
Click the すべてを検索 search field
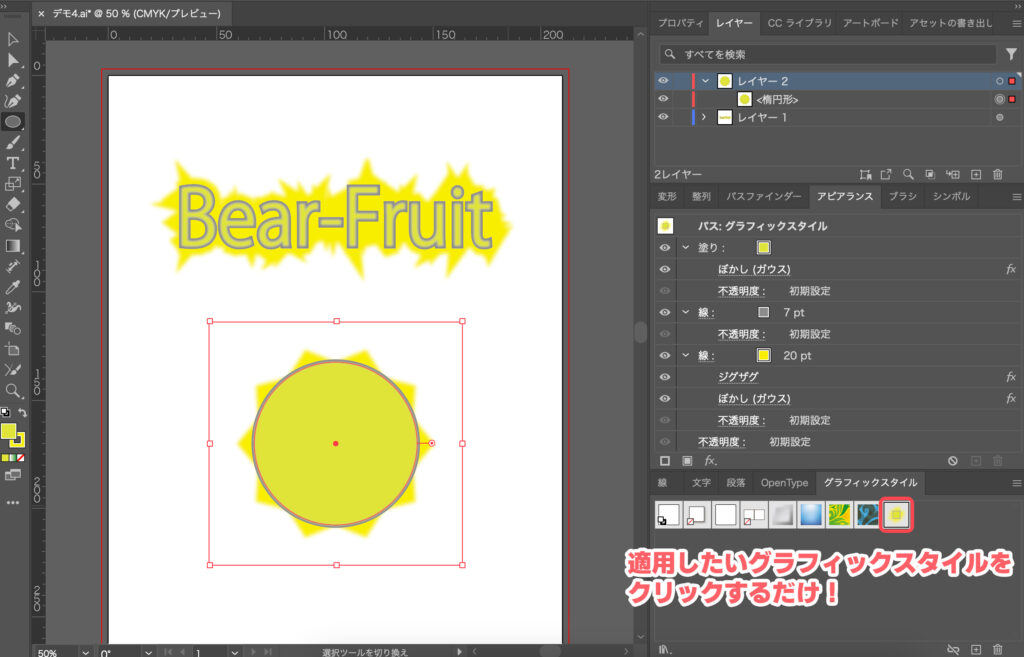tap(830, 54)
